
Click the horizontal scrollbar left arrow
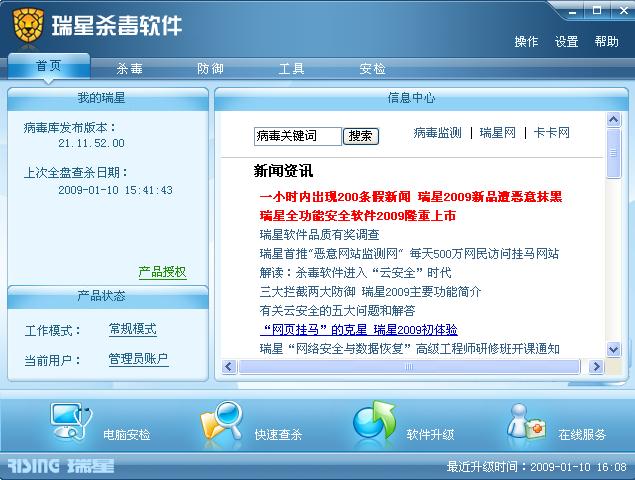tap(229, 367)
